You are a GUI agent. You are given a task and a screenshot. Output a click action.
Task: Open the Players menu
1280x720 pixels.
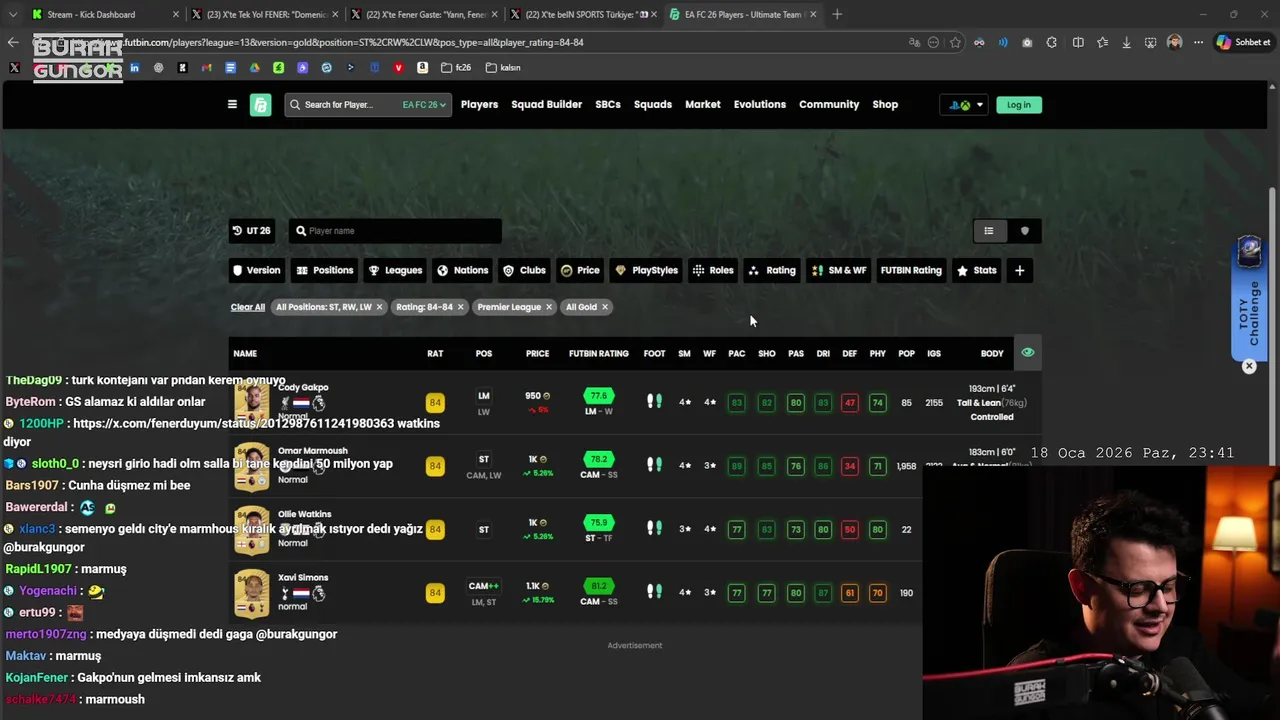(x=479, y=105)
